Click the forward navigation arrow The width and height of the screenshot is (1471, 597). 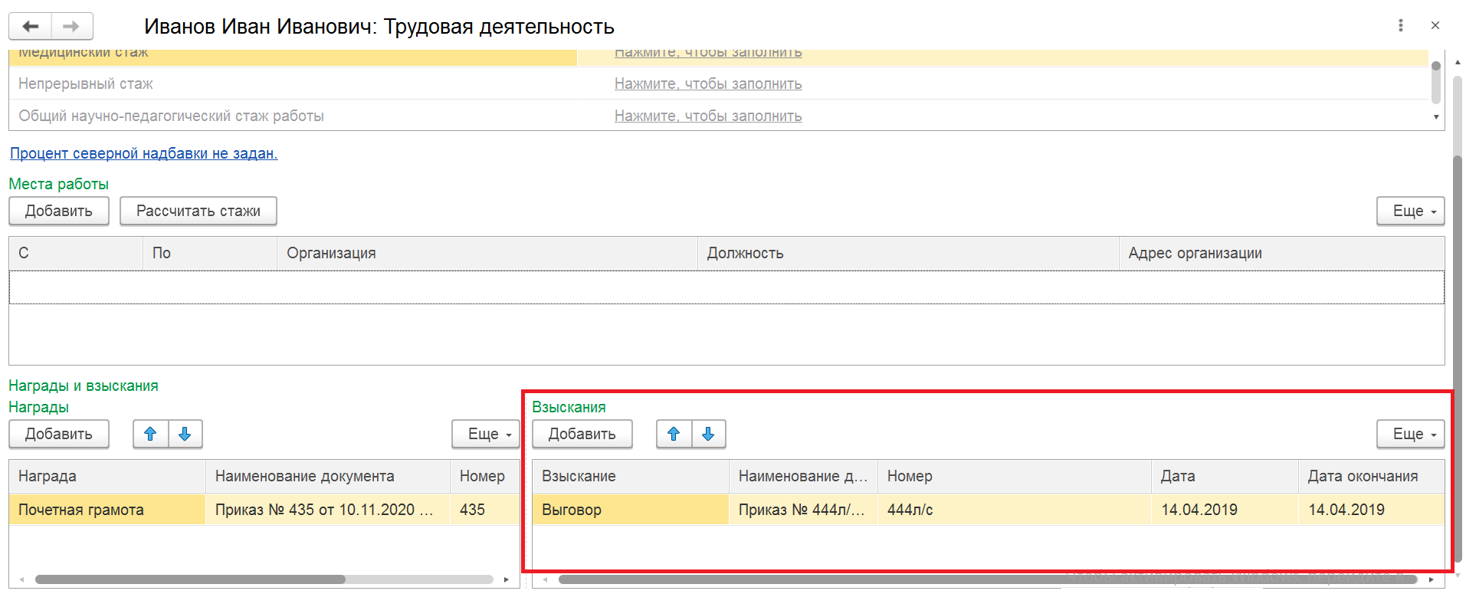(71, 27)
